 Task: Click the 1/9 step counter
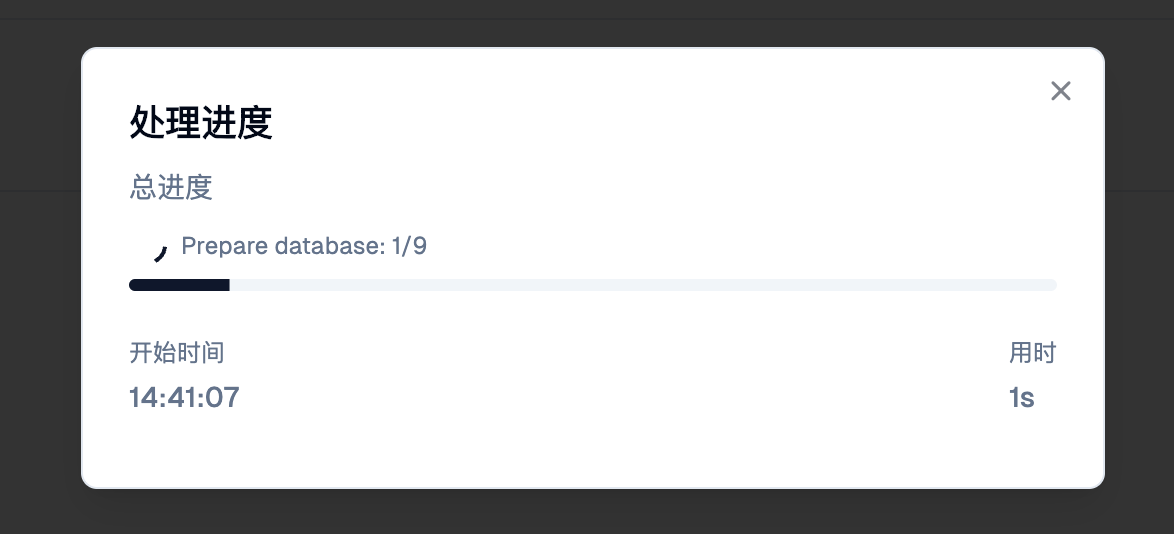(410, 246)
